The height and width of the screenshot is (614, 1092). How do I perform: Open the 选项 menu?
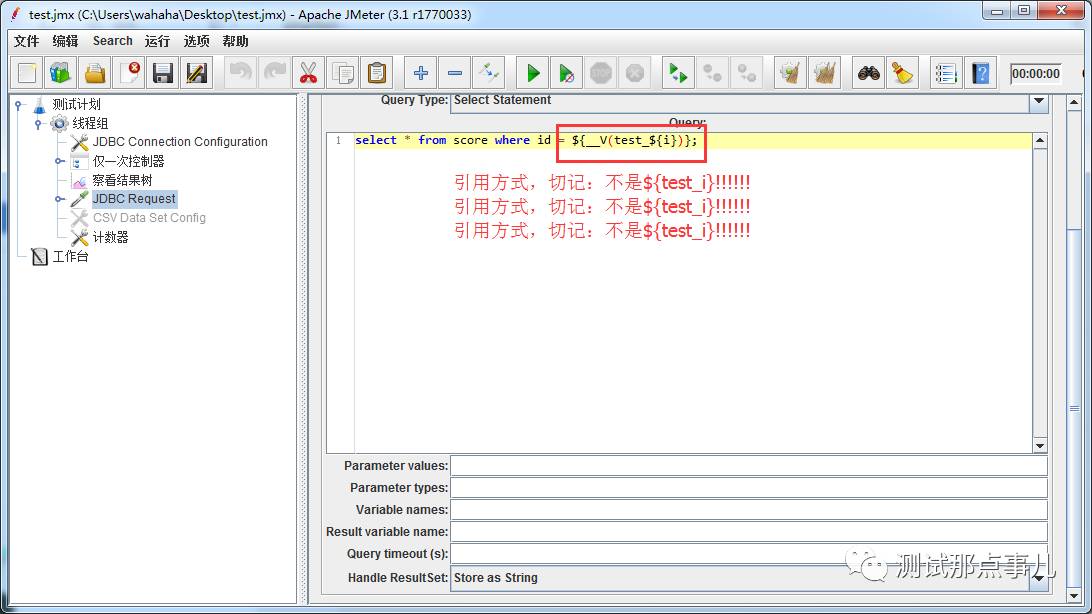click(x=196, y=41)
